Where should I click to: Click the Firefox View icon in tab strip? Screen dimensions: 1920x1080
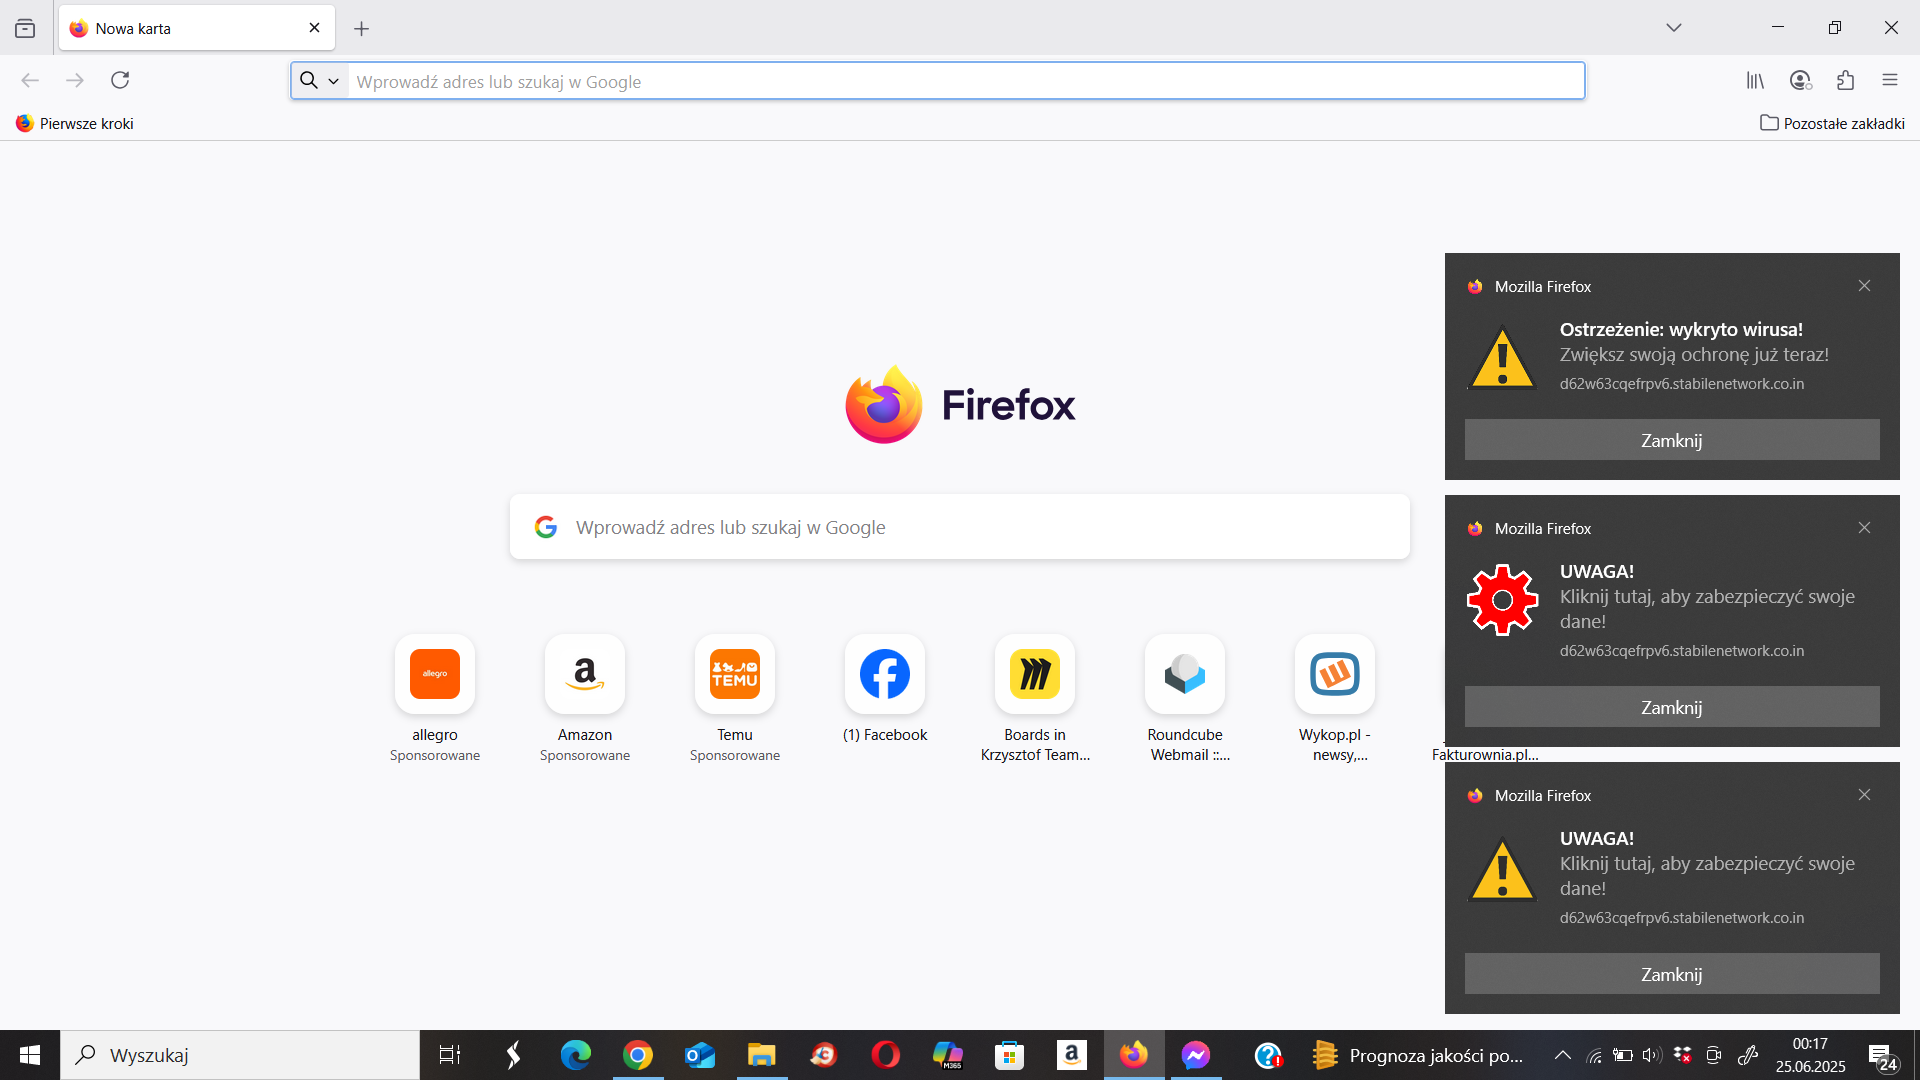tap(25, 28)
